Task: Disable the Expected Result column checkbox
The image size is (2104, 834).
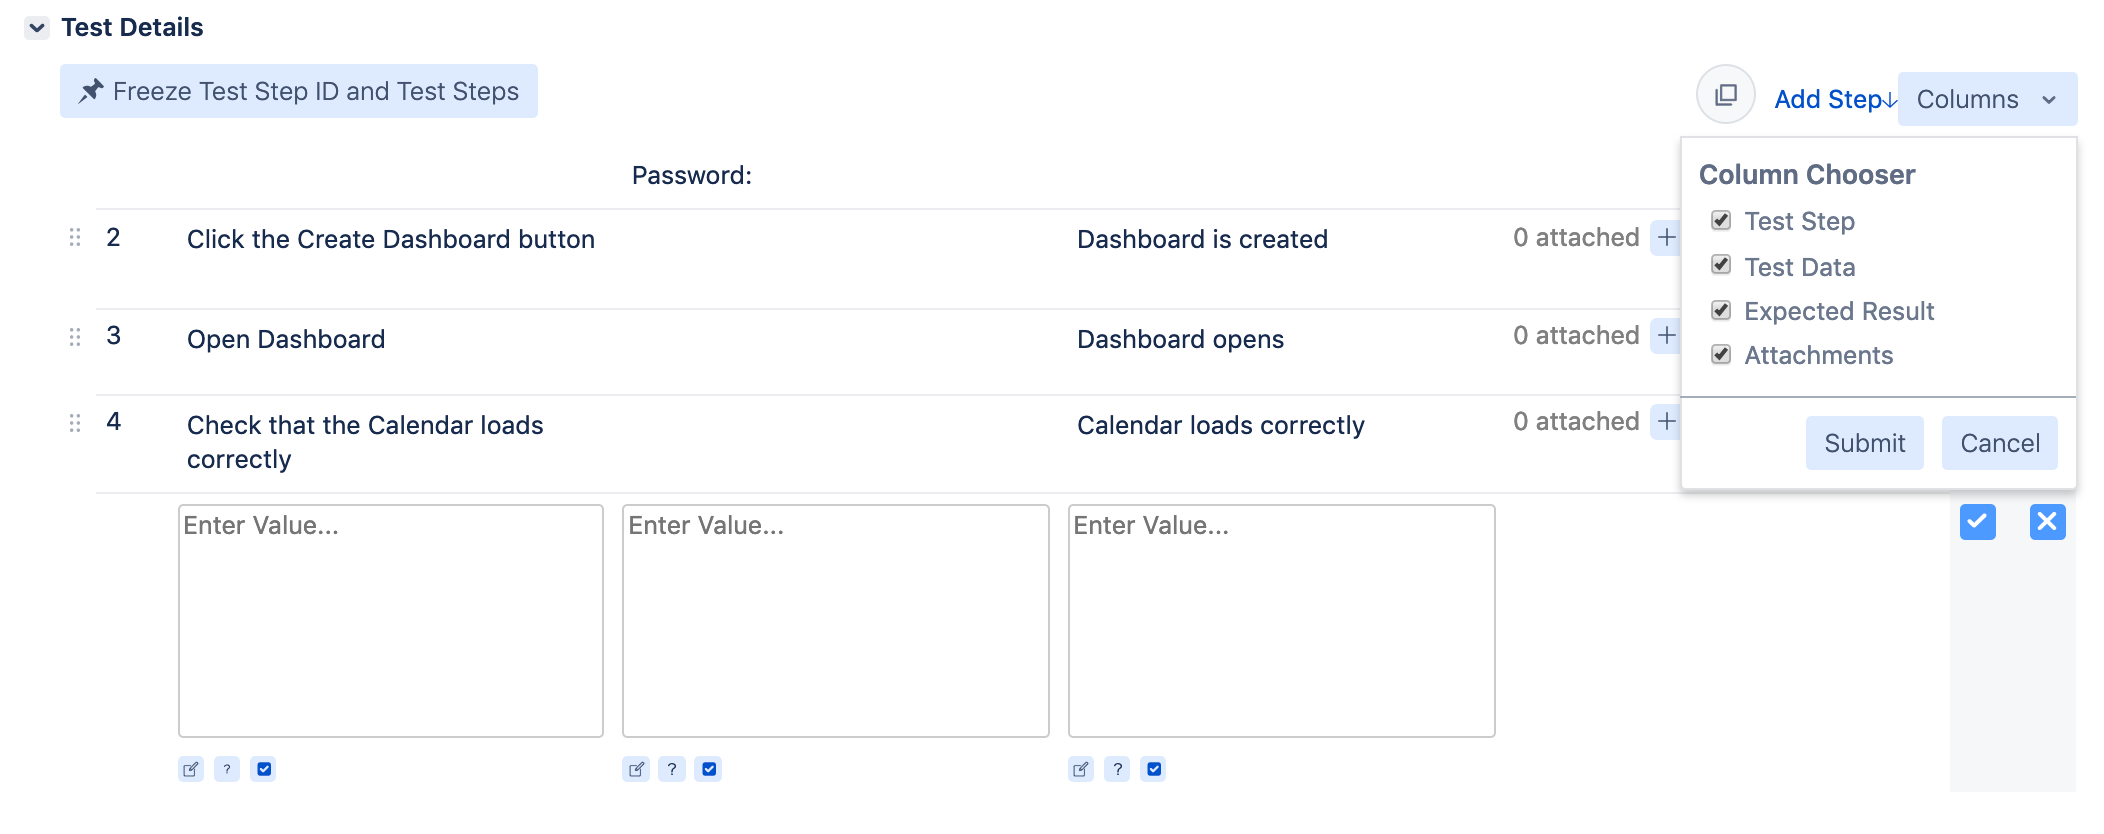Action: pyautogui.click(x=1721, y=311)
